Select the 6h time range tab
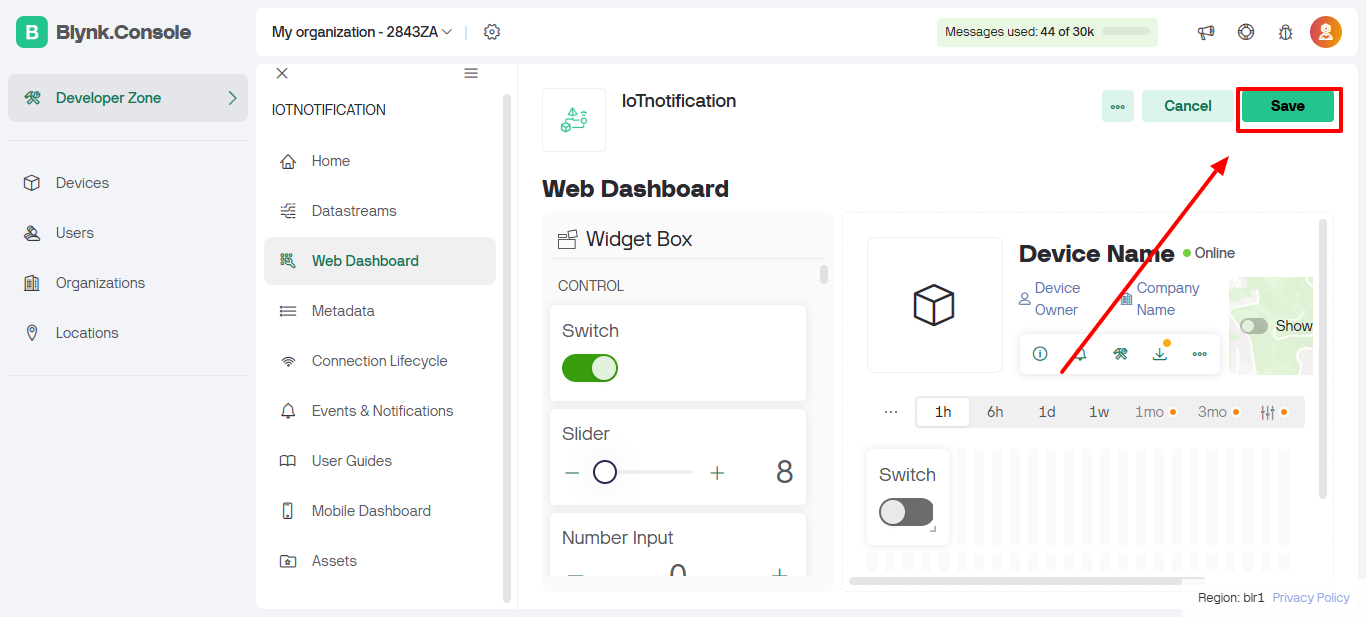1366x617 pixels. (x=995, y=412)
